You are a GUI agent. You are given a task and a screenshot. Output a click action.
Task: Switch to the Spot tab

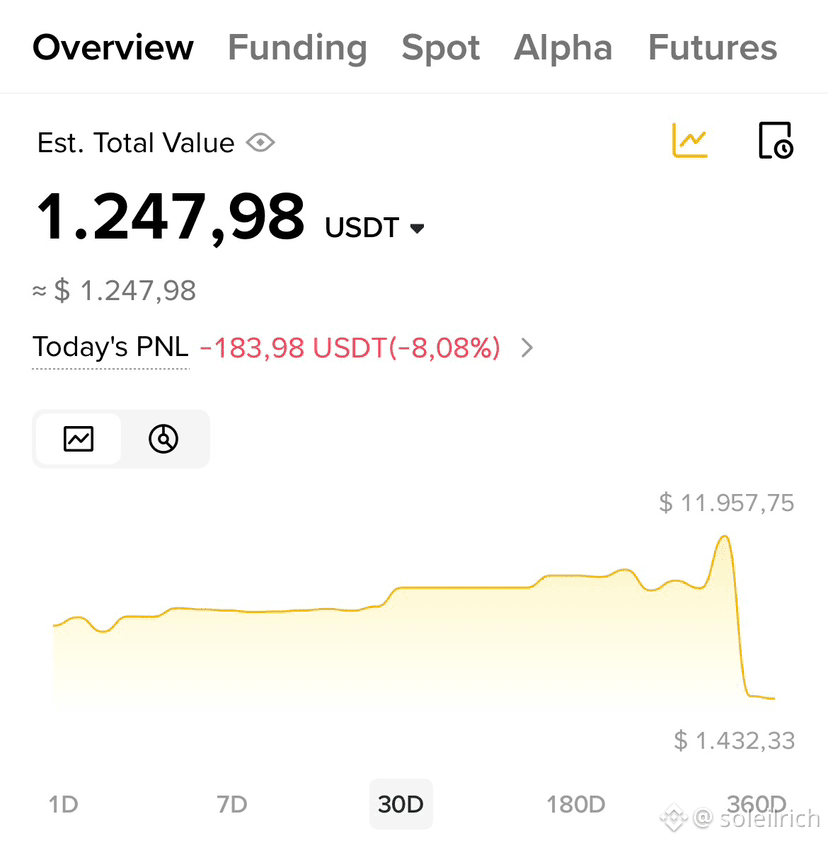(440, 48)
